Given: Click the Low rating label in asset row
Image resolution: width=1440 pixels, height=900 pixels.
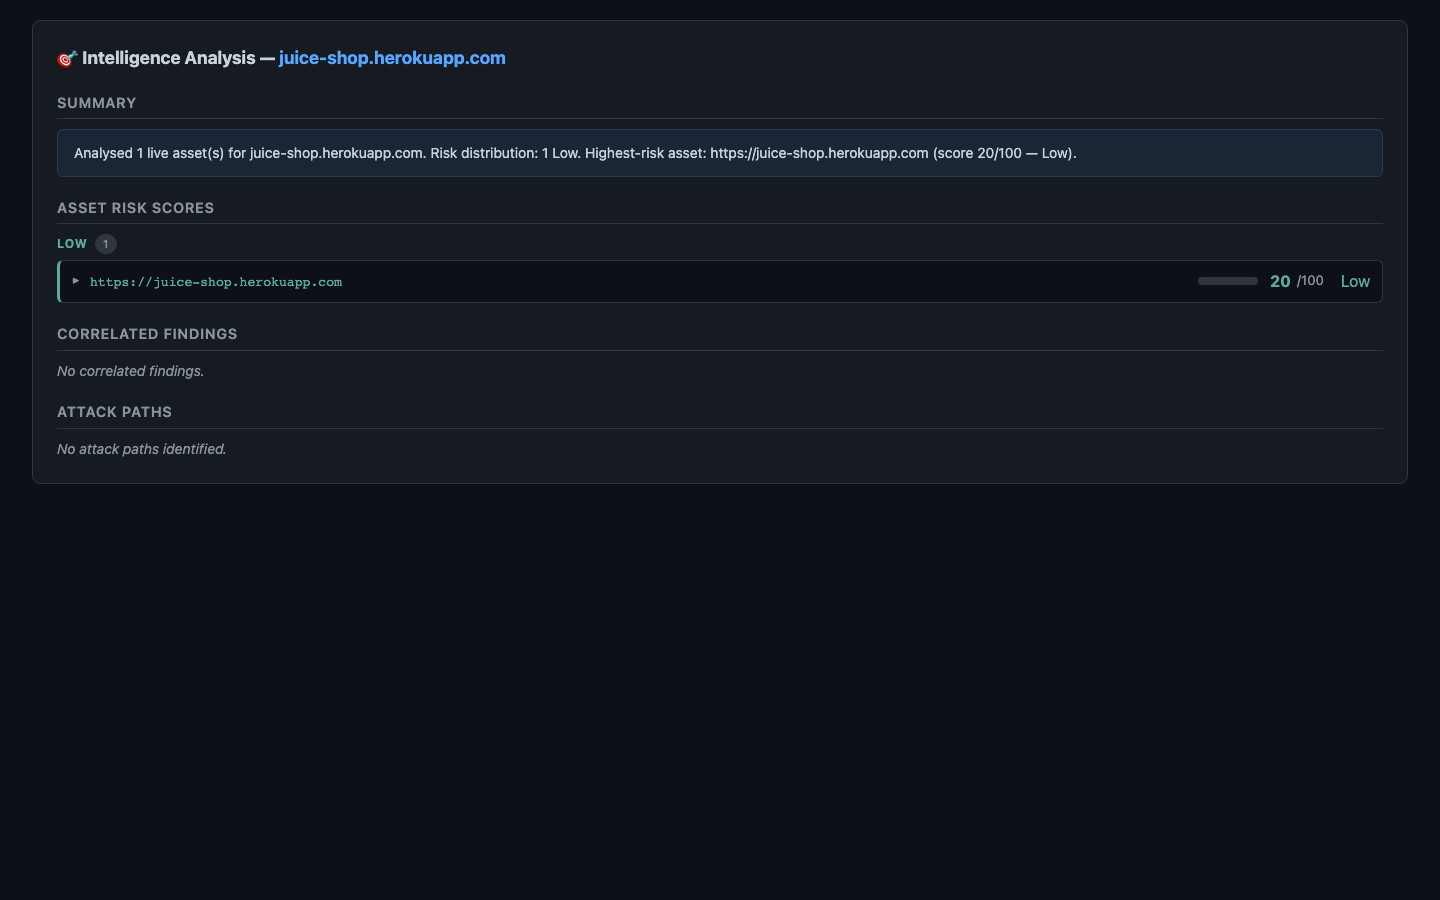Looking at the screenshot, I should click(1355, 281).
